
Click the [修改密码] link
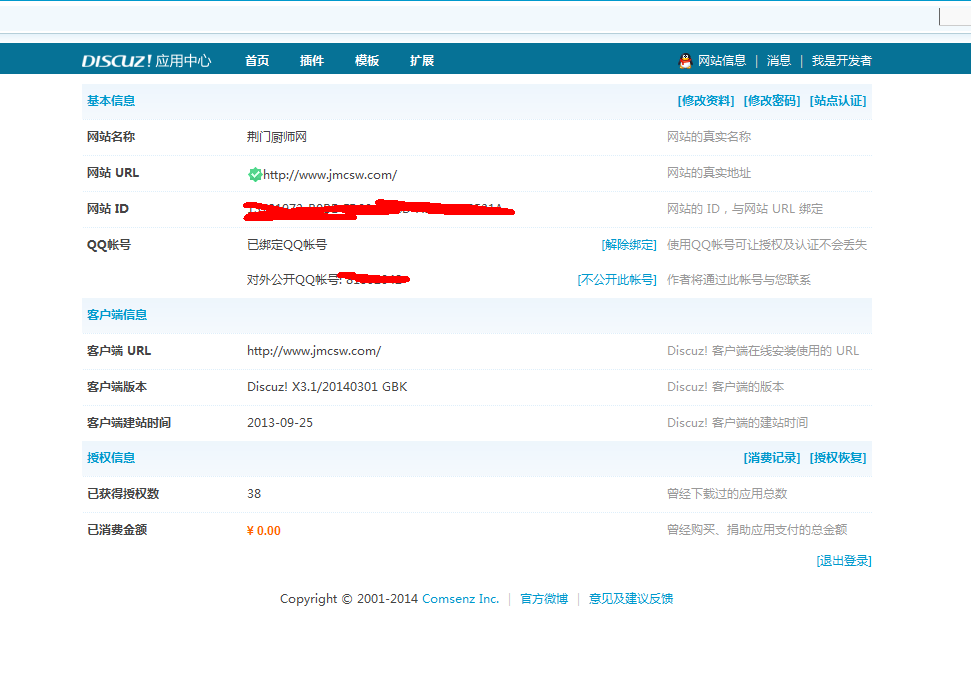click(x=772, y=101)
